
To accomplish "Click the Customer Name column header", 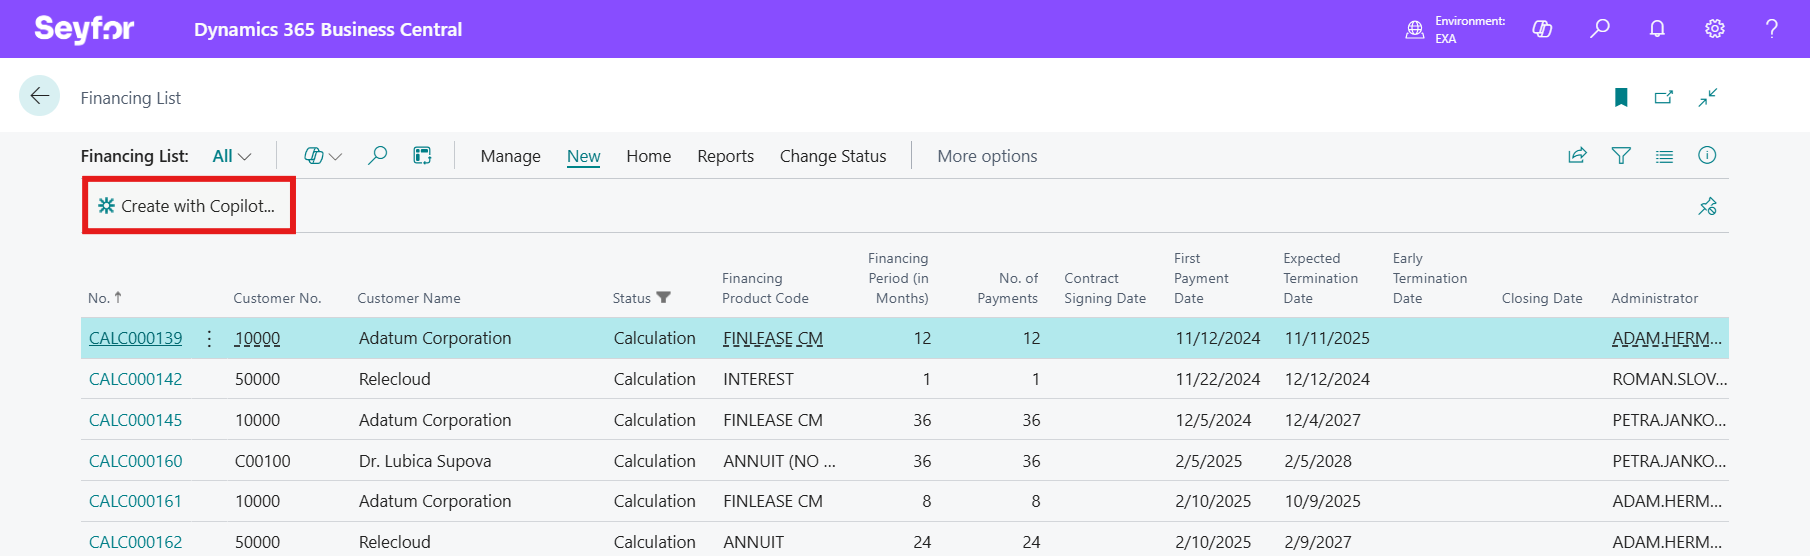I will coord(409,298).
